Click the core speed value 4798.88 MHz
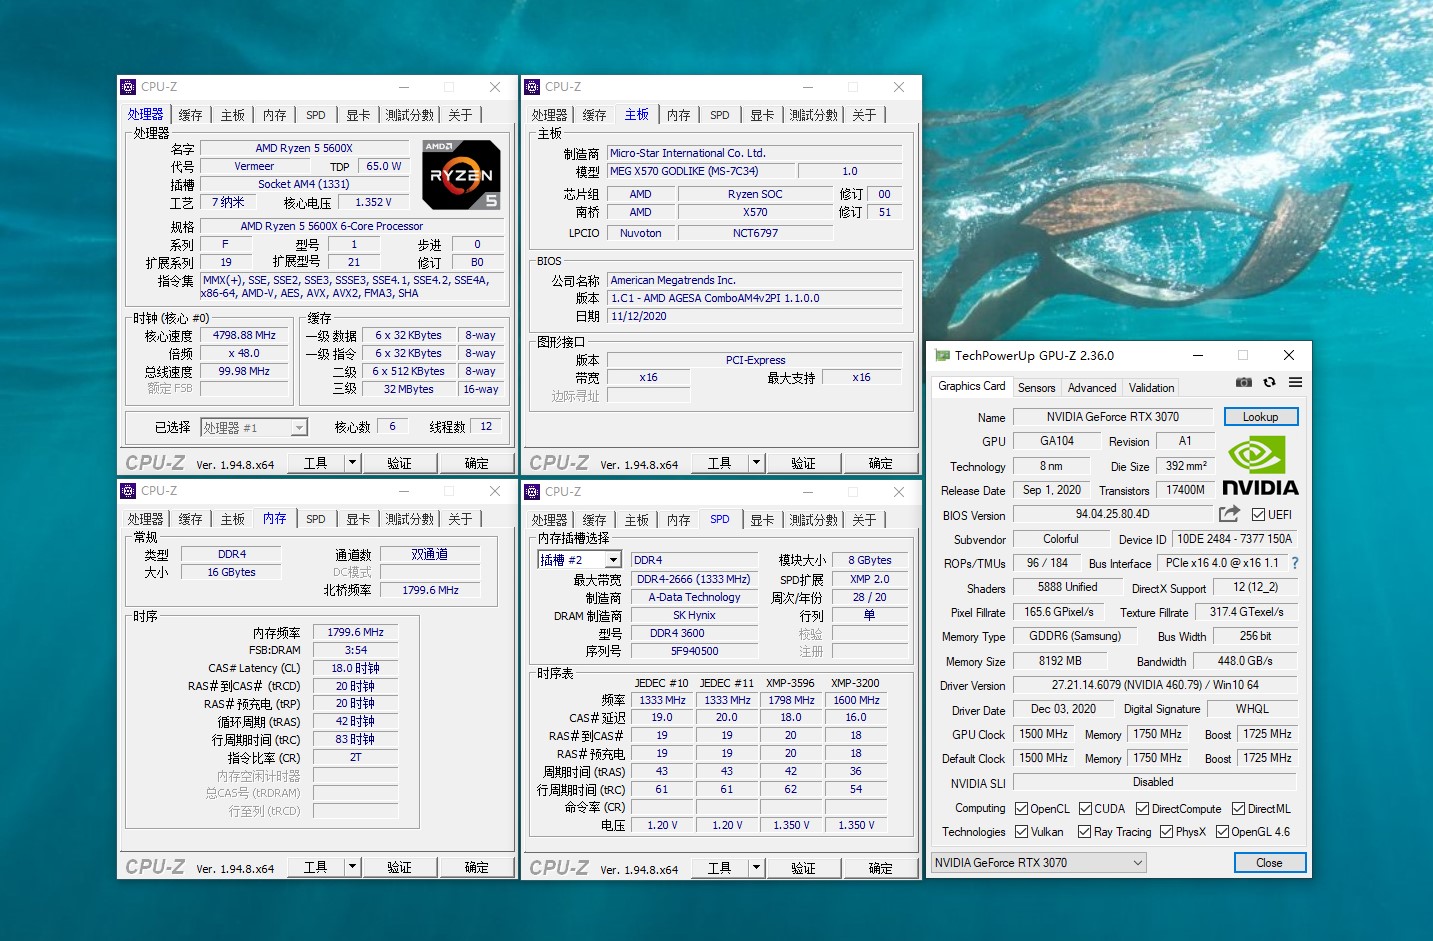 [244, 335]
